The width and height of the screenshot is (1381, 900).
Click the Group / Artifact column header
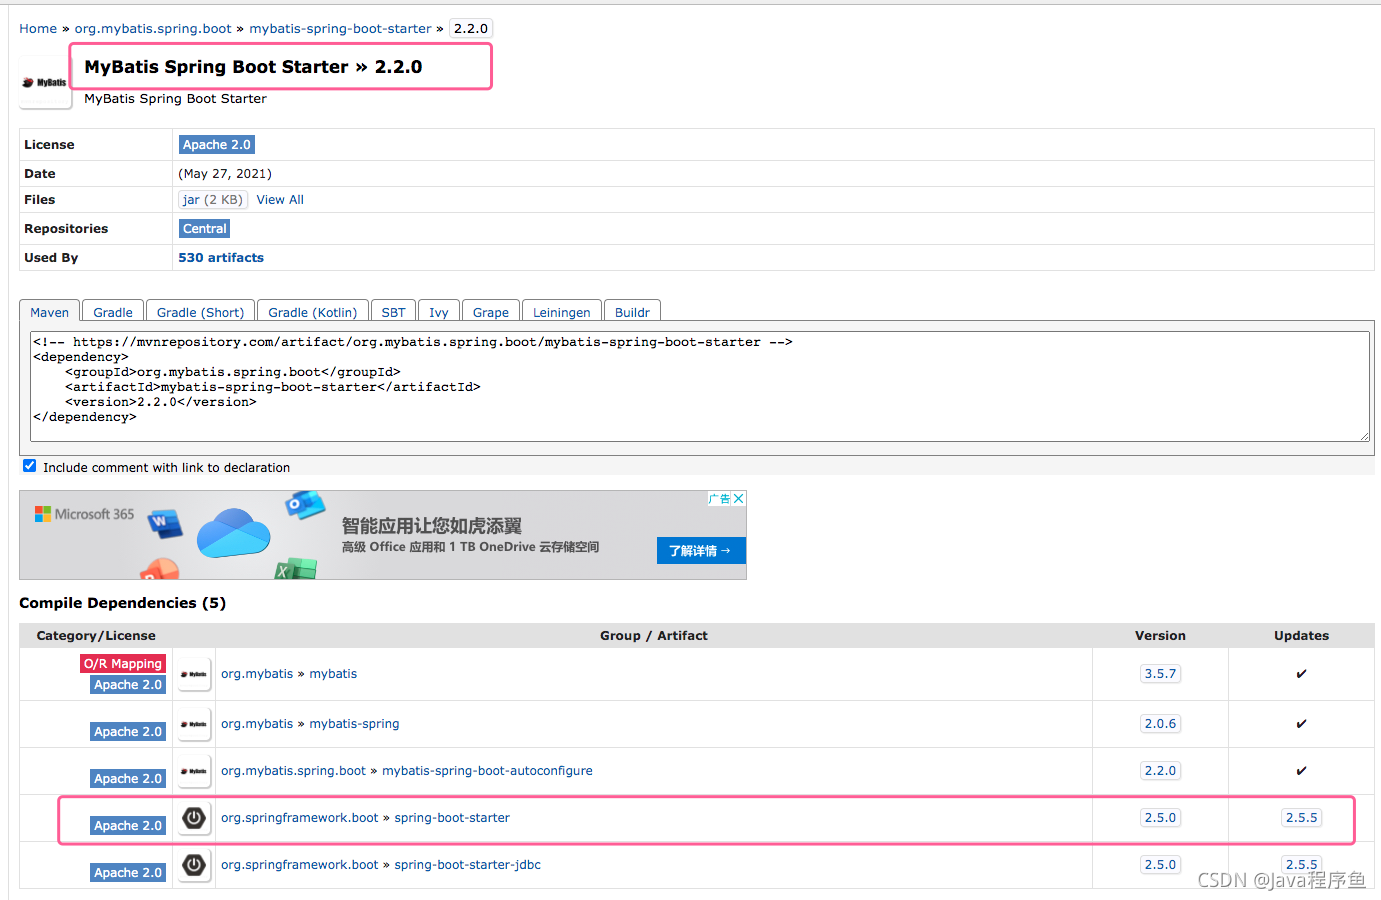(x=654, y=636)
